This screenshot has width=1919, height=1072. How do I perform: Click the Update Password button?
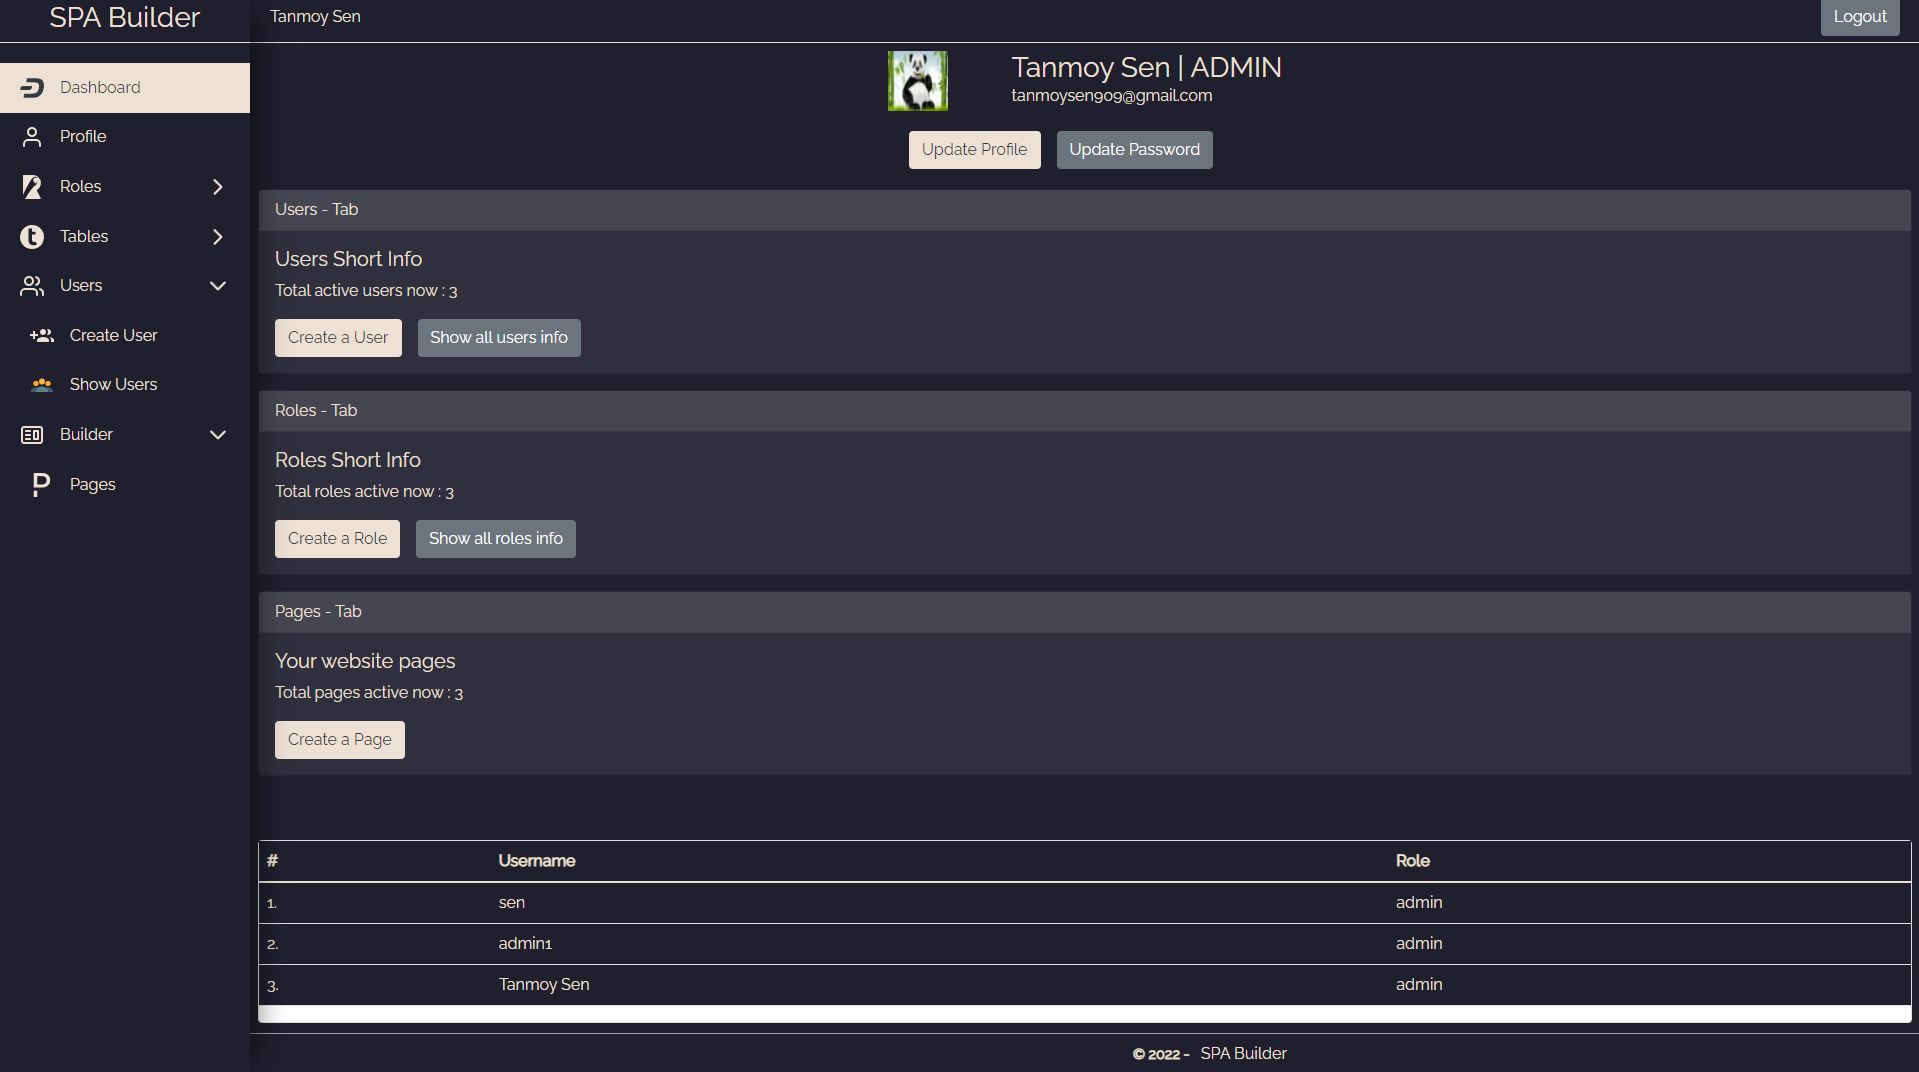(1134, 150)
